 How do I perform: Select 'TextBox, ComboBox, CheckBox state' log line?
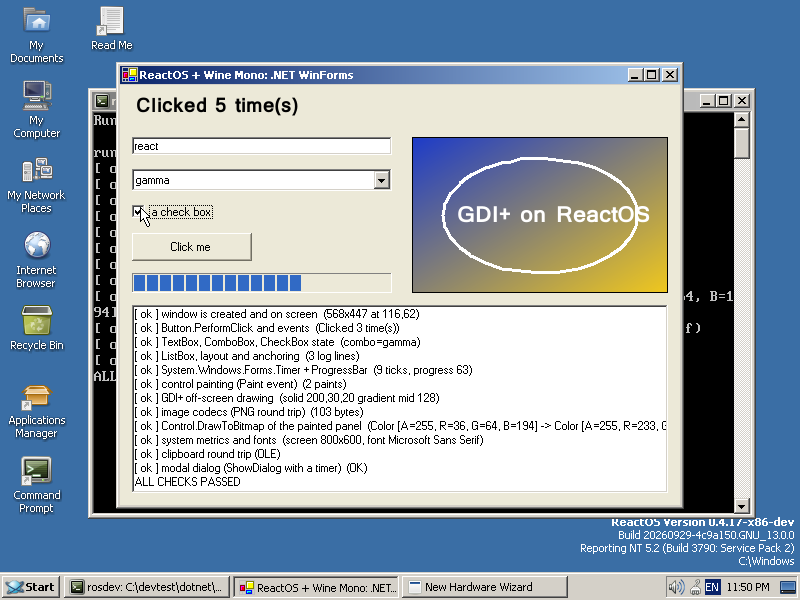(399, 342)
